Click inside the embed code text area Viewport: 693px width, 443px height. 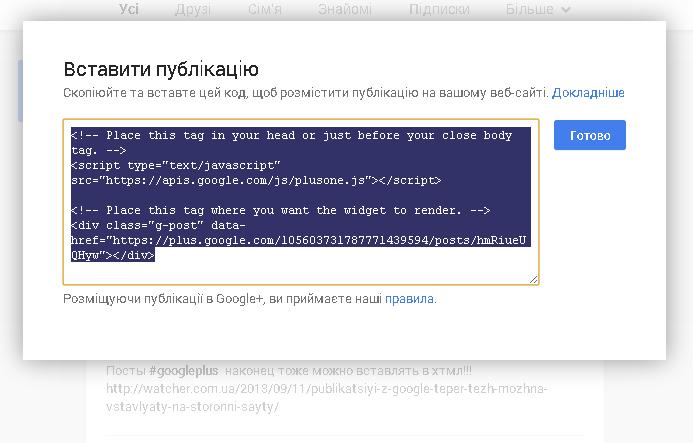[301, 202]
